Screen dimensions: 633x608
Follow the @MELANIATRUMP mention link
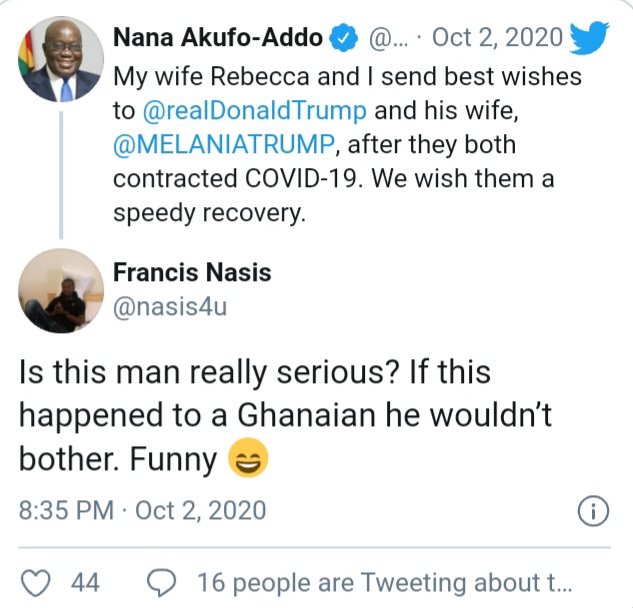229,145
